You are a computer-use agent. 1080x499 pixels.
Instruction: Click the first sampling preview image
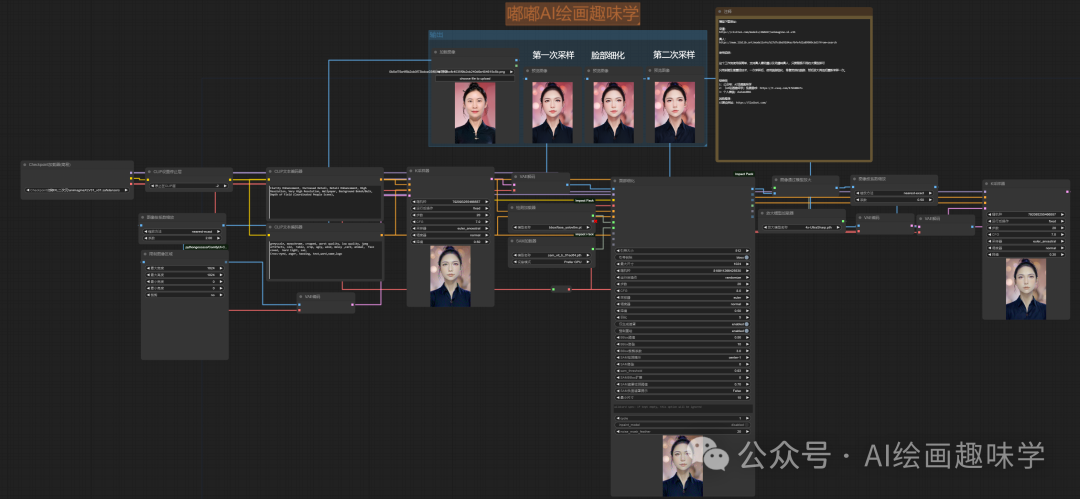pos(552,112)
